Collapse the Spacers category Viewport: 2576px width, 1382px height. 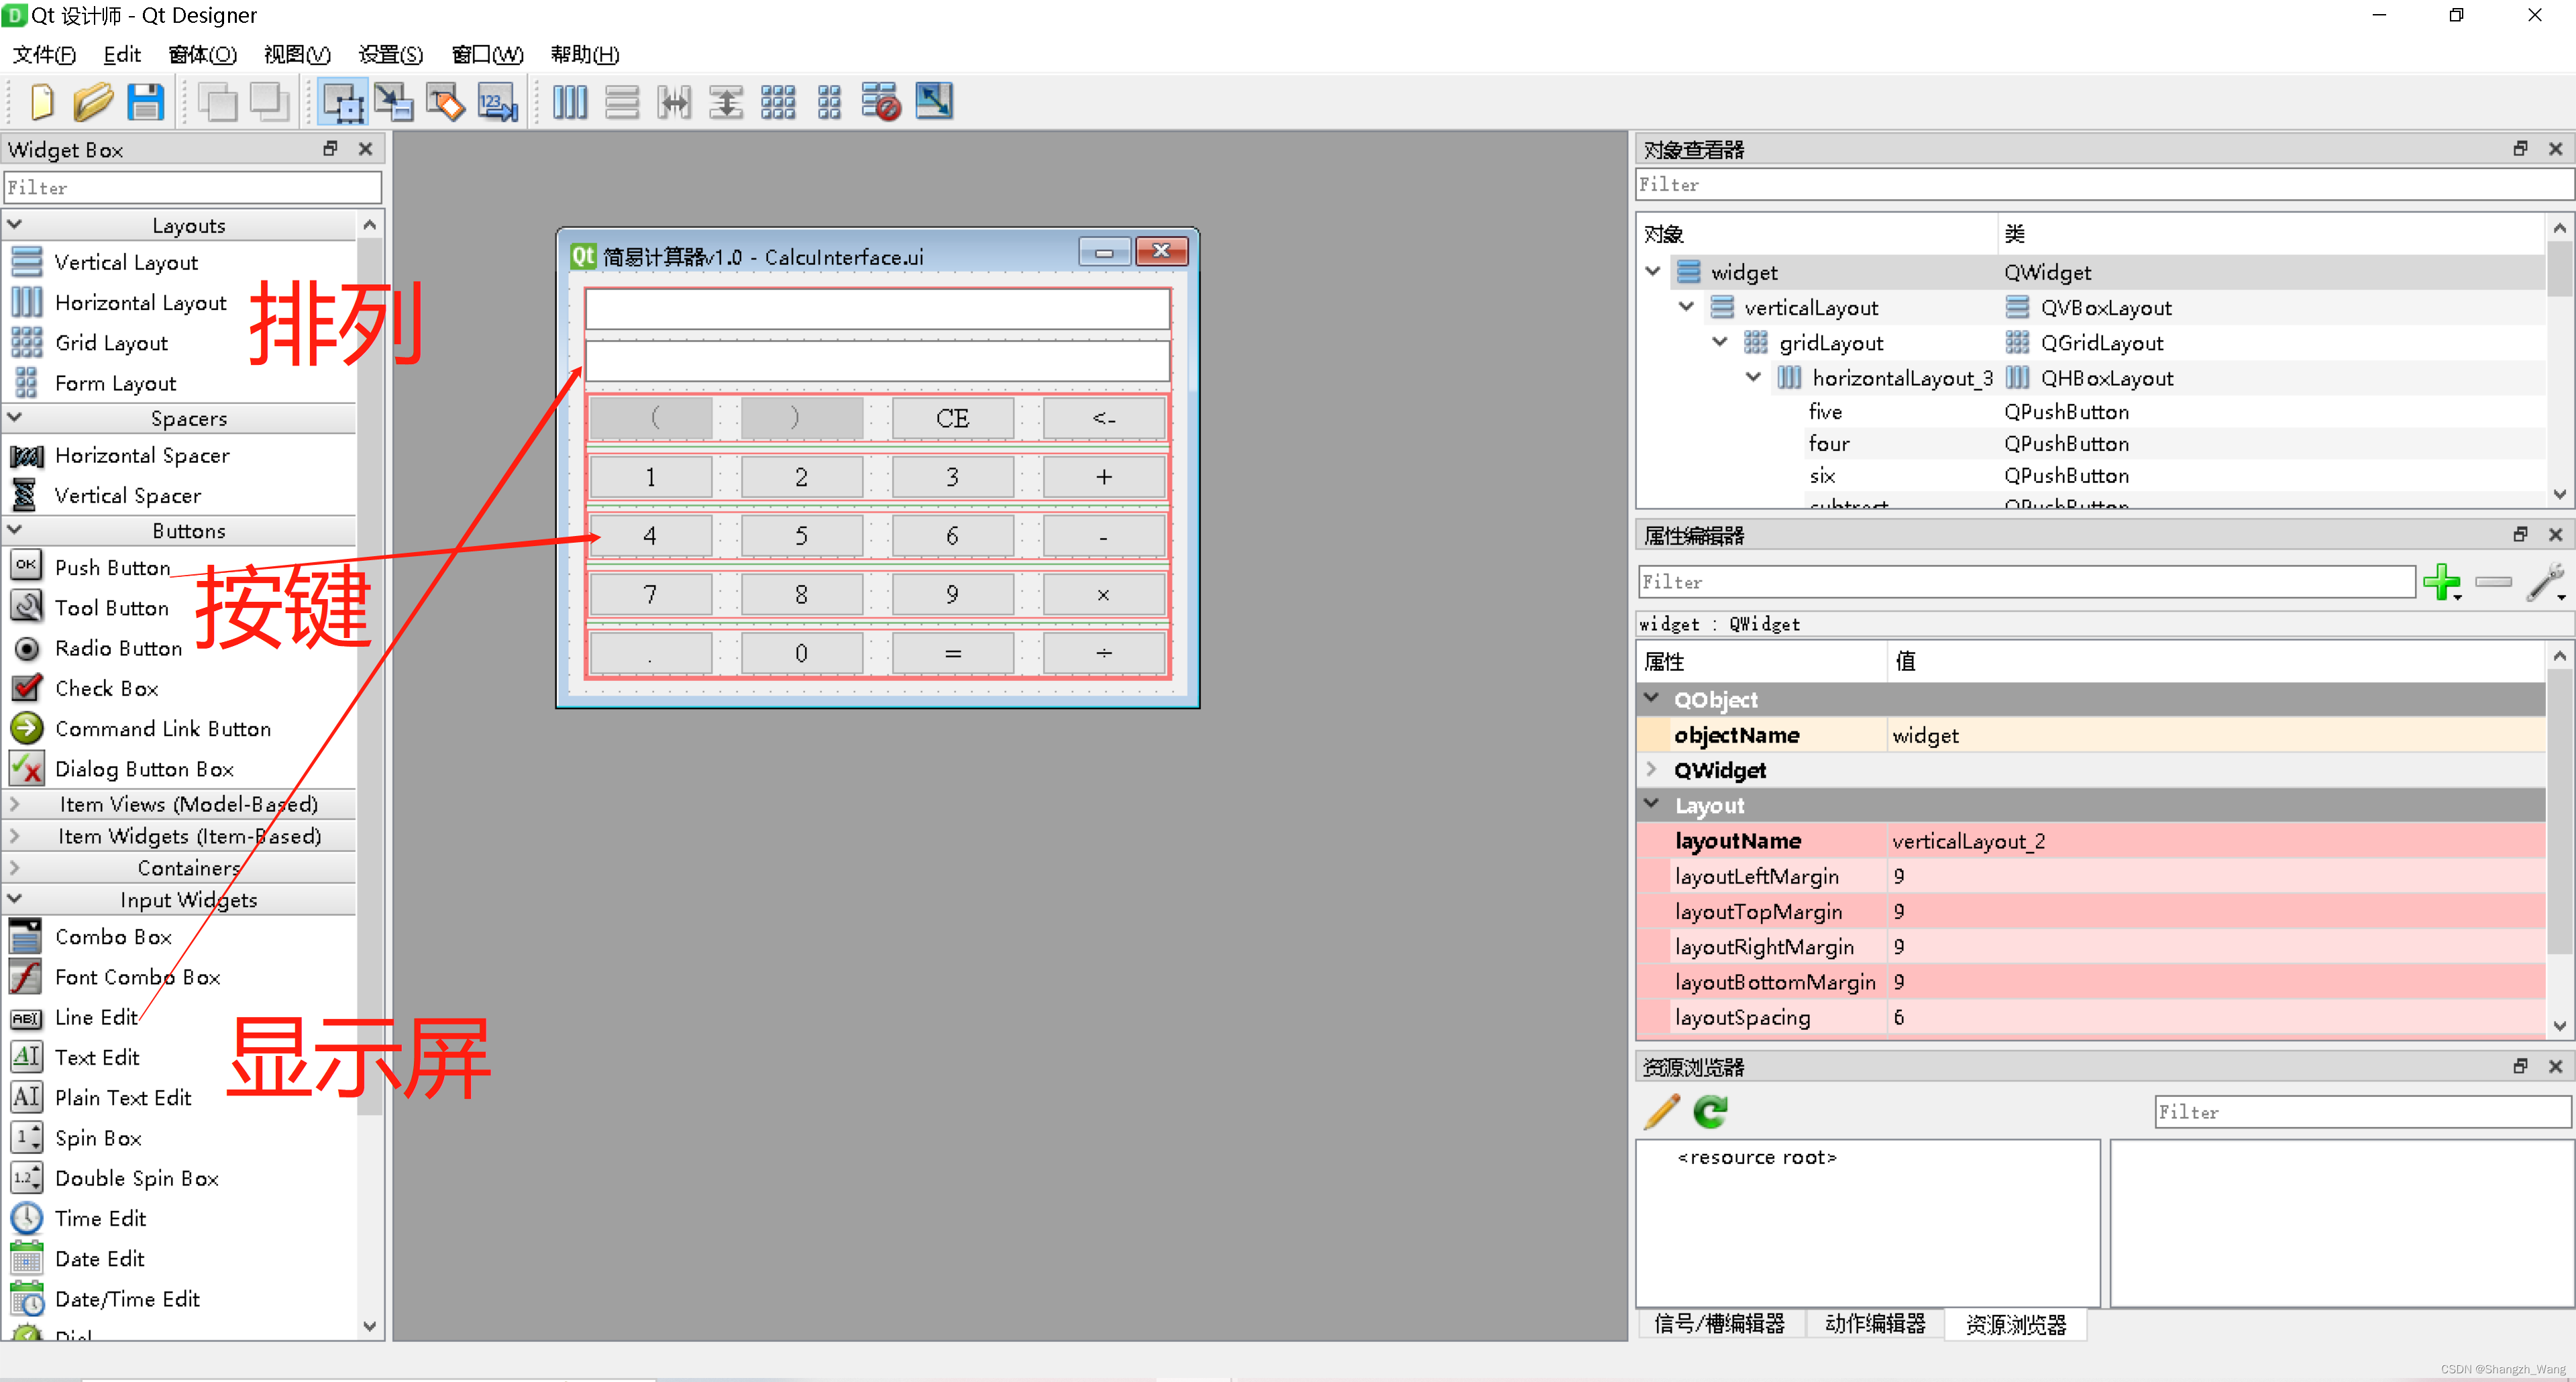coord(15,417)
